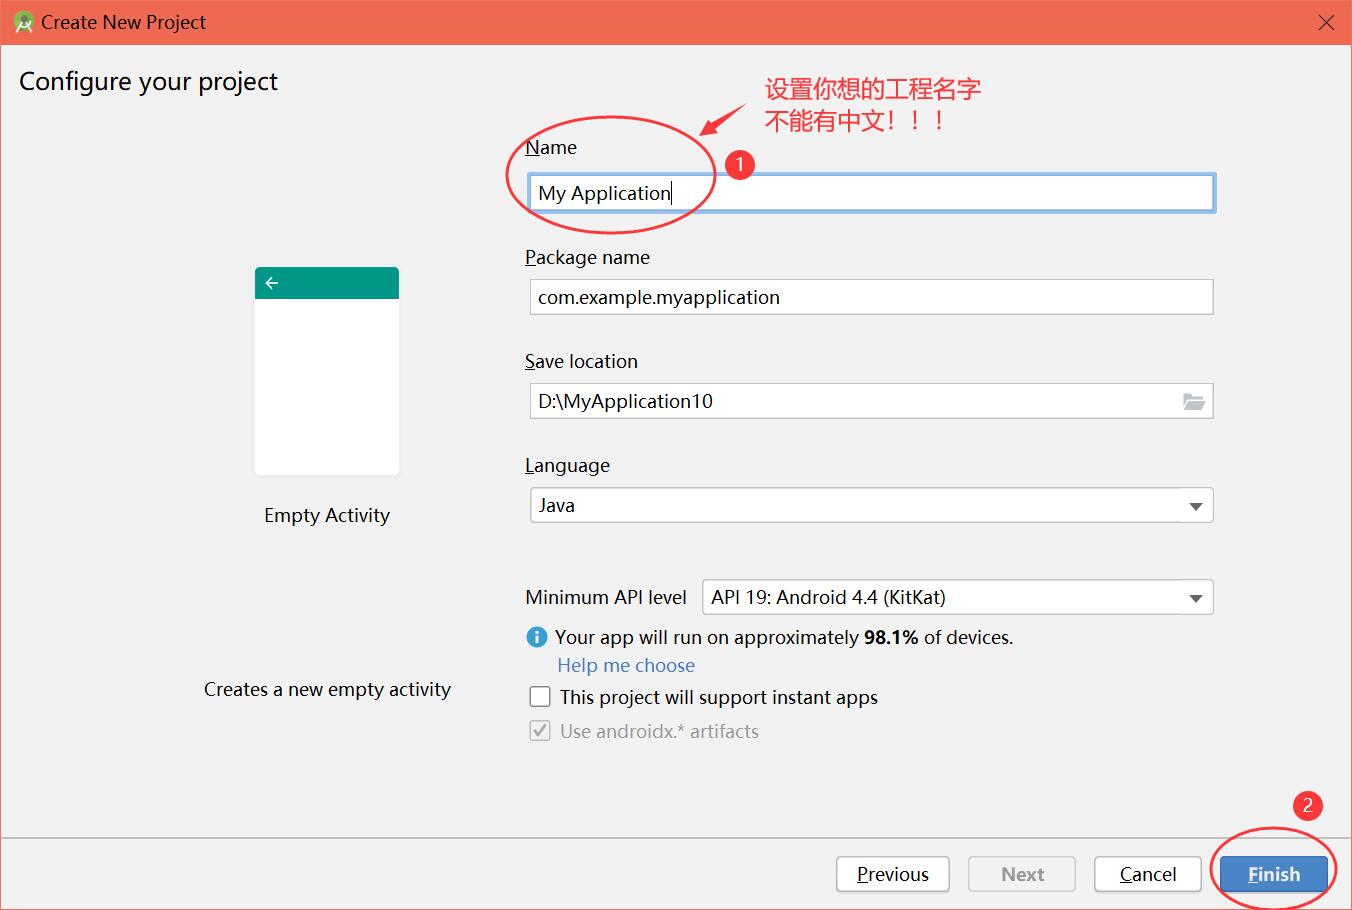
Task: Click the Android Studio logo in title bar
Action: 24,22
